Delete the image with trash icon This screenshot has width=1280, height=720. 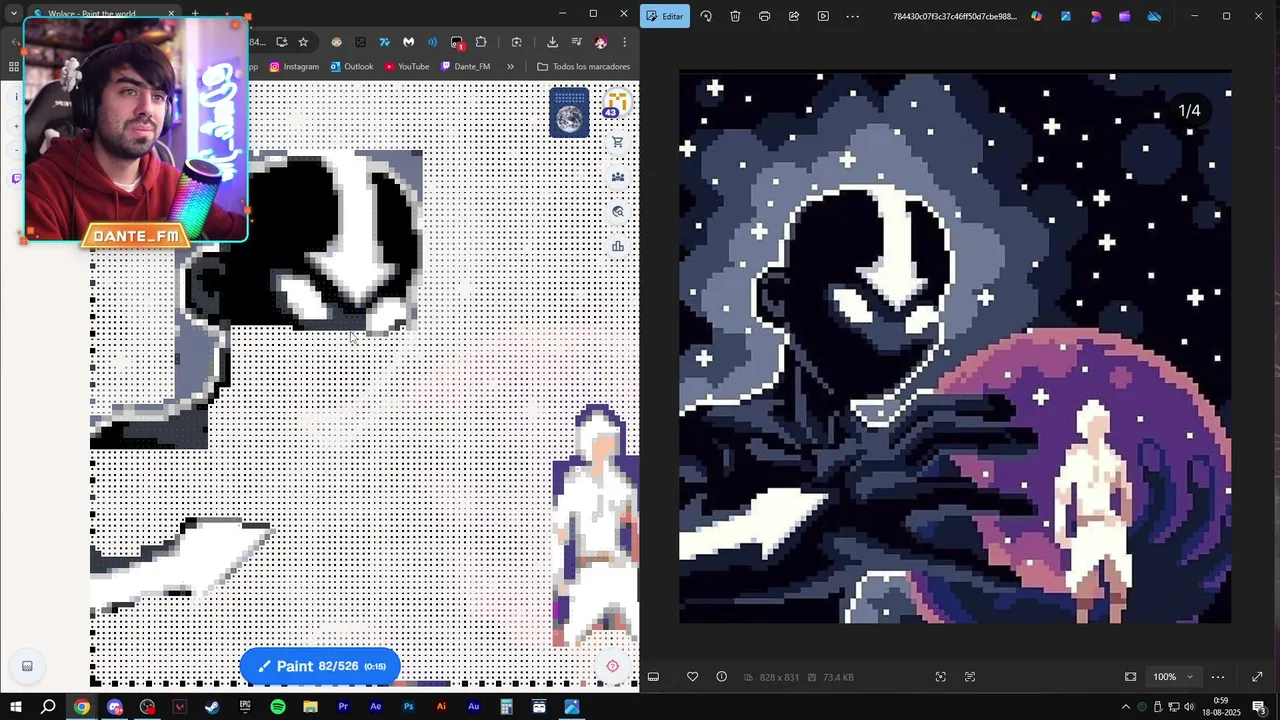click(x=735, y=16)
